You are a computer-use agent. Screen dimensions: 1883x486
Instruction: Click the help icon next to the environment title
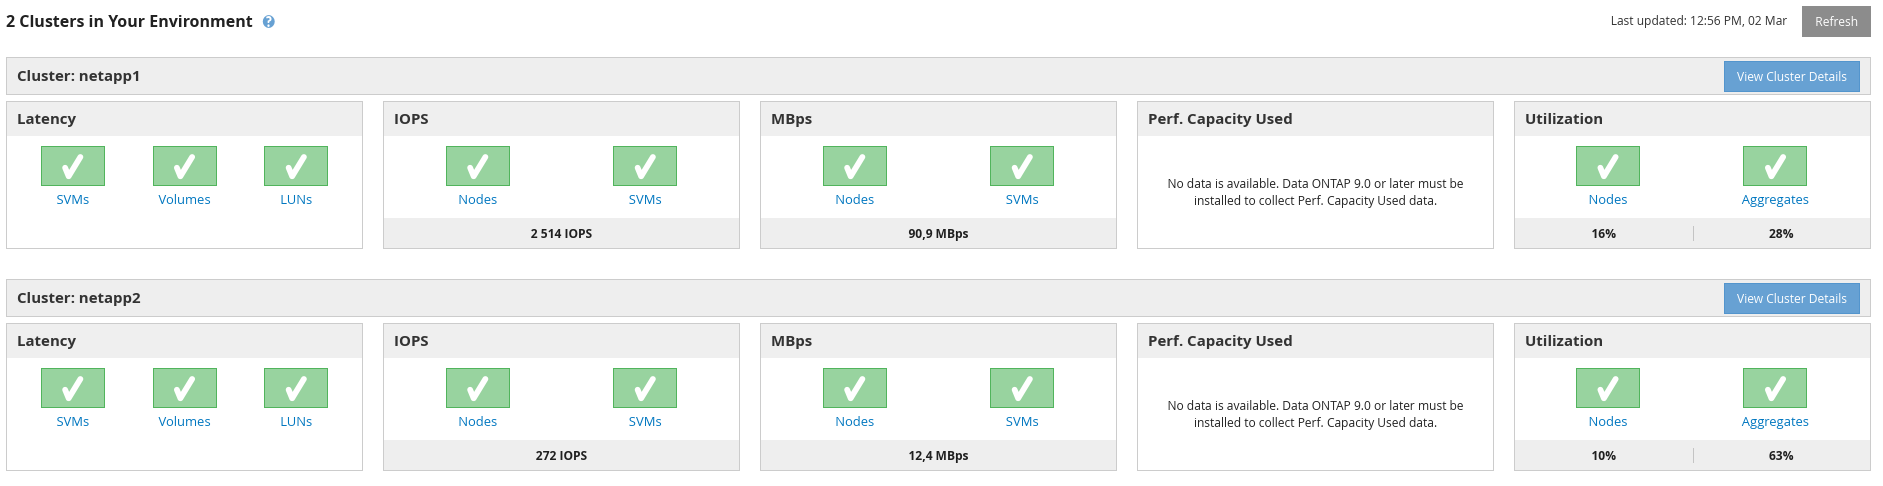(x=269, y=22)
